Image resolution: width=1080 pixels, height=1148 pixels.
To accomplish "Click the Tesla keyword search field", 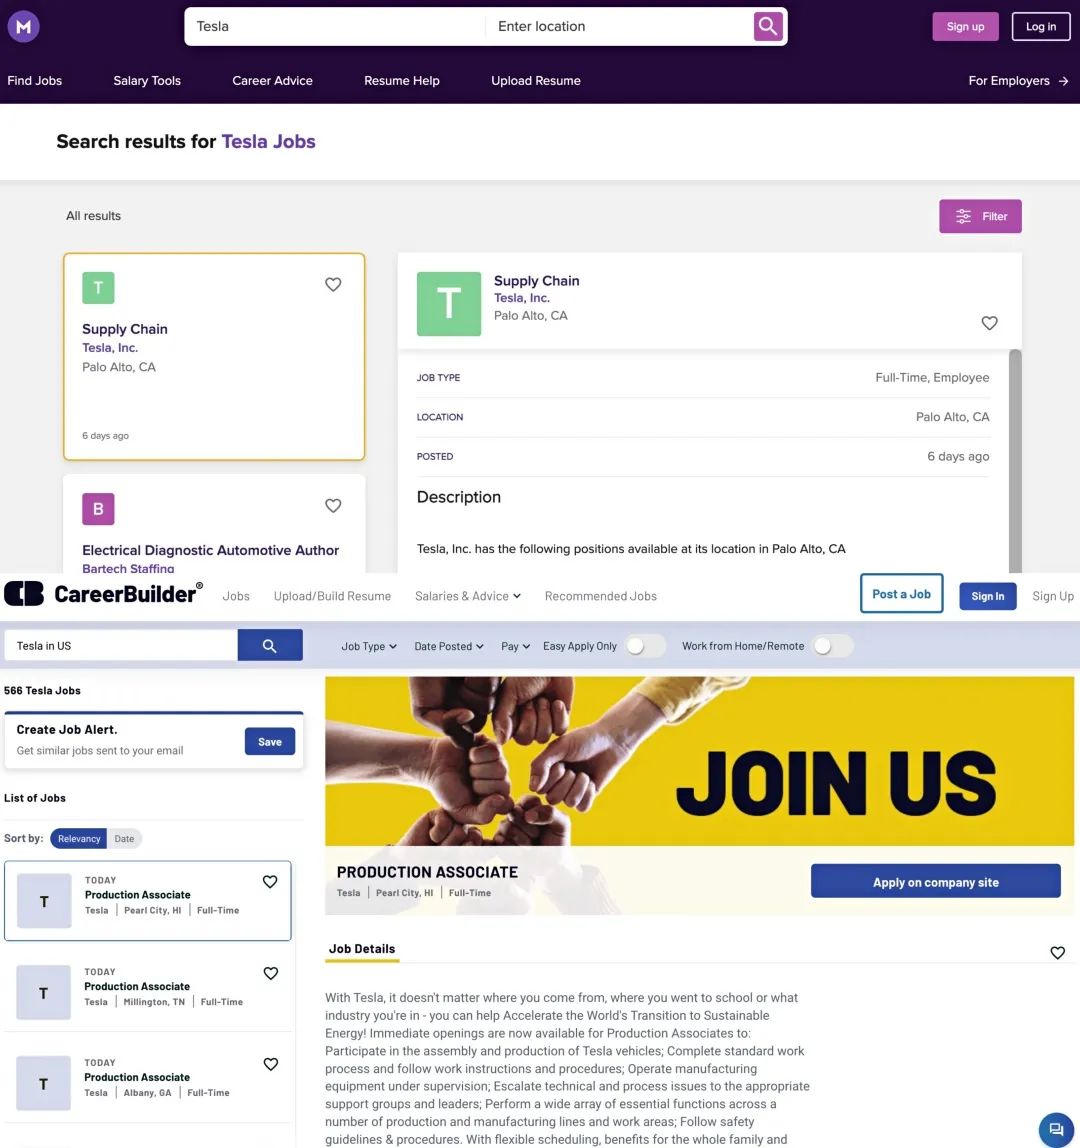I will 335,26.
